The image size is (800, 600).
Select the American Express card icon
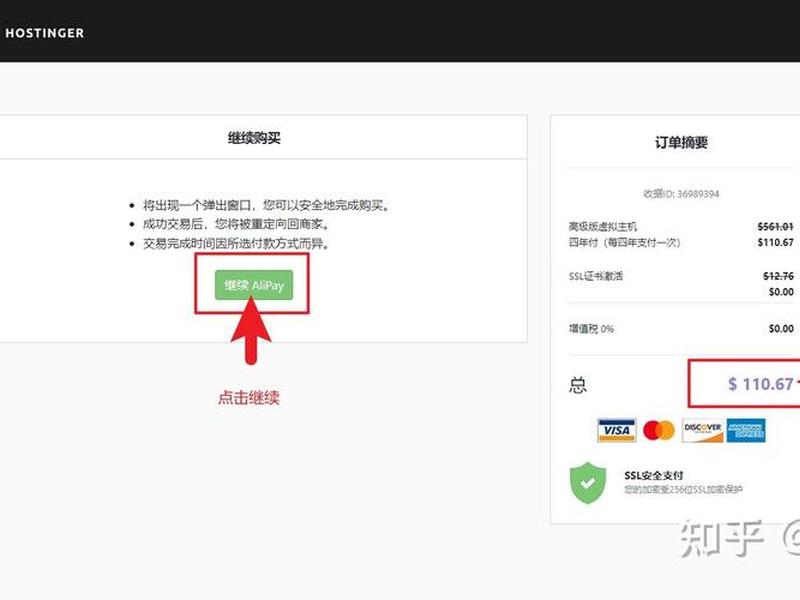coord(746,430)
